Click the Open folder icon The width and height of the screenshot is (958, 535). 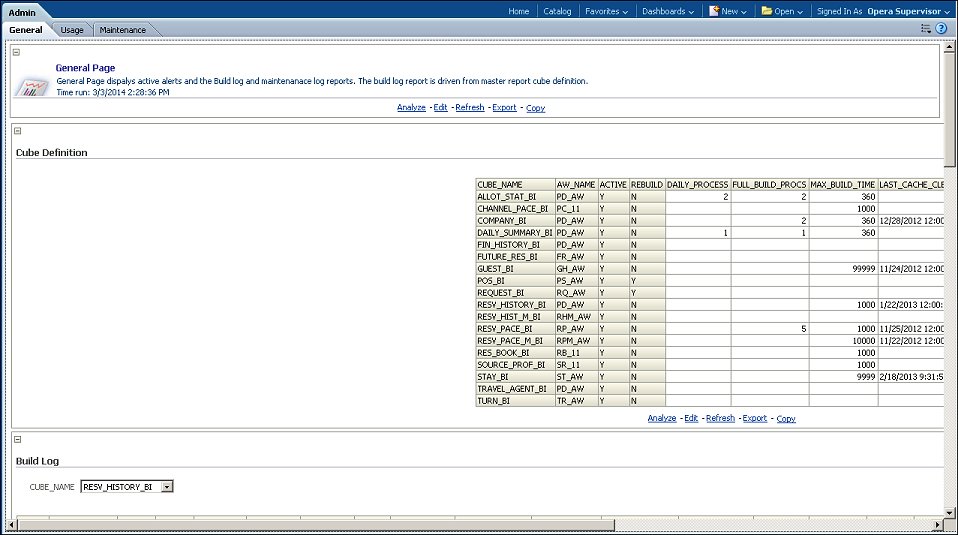(x=766, y=11)
